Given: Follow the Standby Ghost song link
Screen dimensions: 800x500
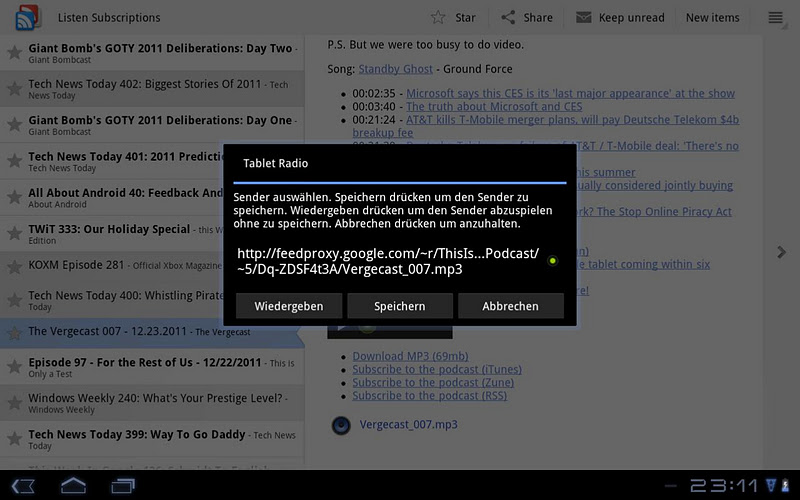Looking at the screenshot, I should 395,69.
